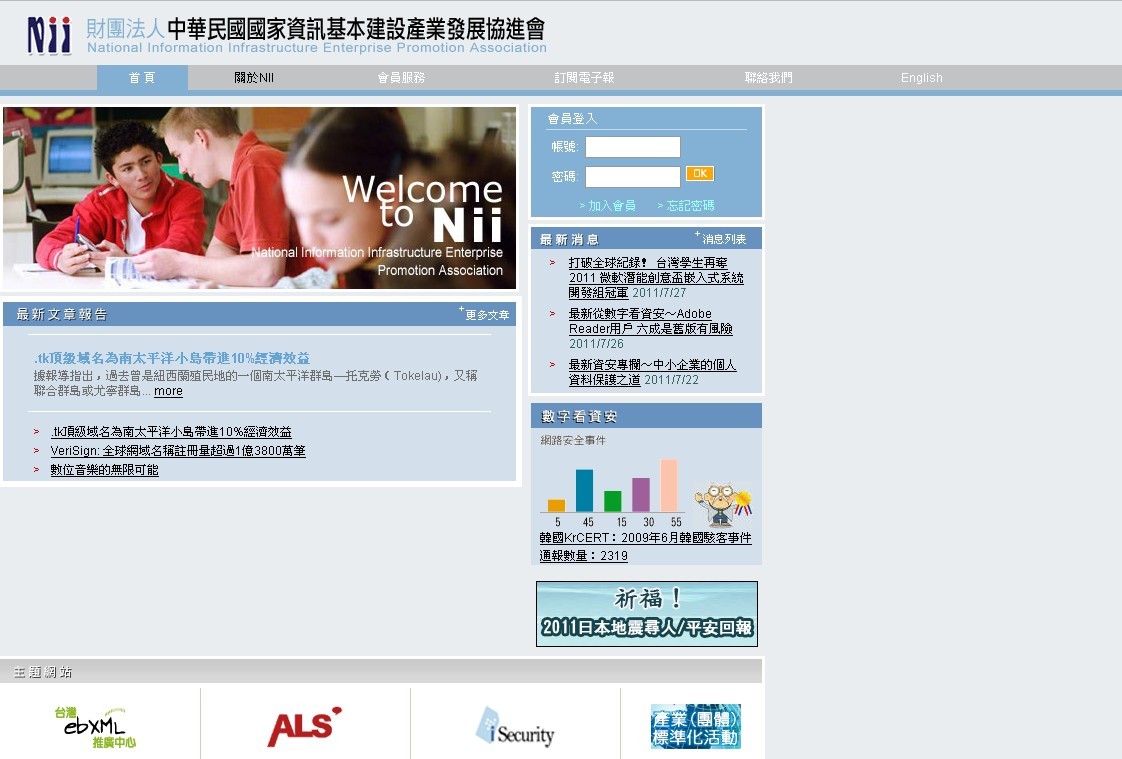Open the 會員服務 menu item
This screenshot has width=1122, height=759.
click(401, 78)
